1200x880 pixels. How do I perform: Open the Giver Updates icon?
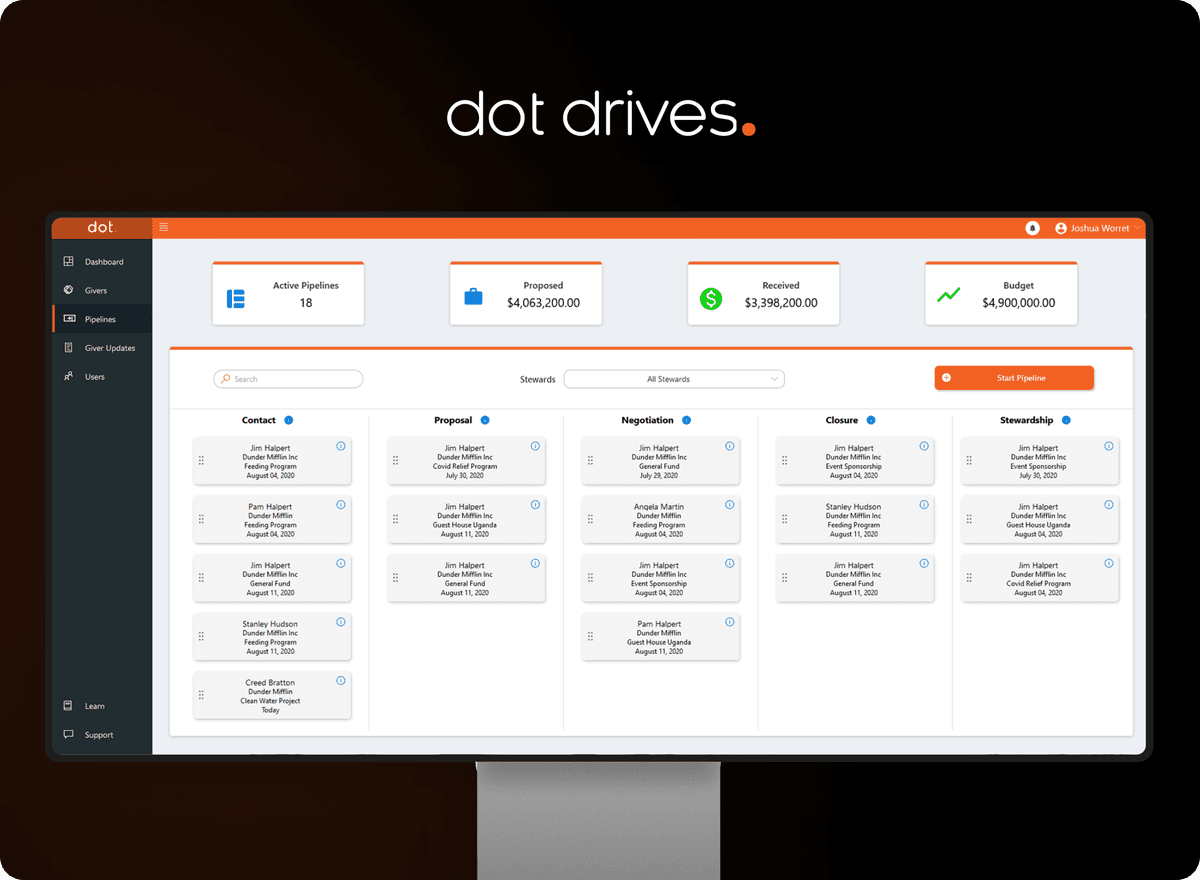pos(70,348)
